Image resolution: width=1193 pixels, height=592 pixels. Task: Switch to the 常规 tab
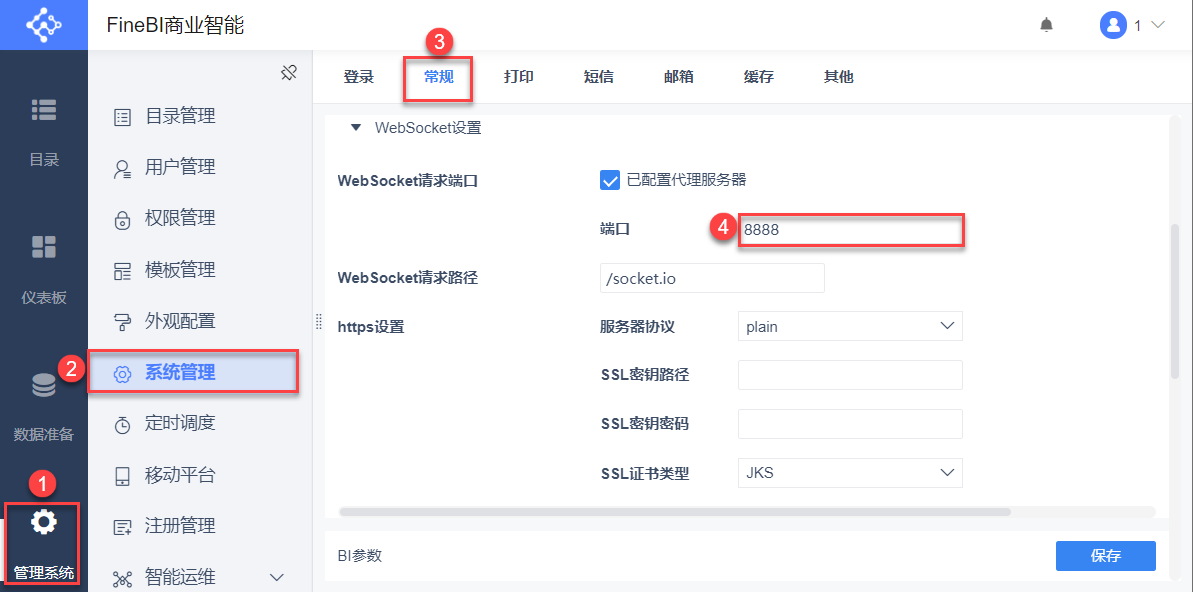(439, 77)
